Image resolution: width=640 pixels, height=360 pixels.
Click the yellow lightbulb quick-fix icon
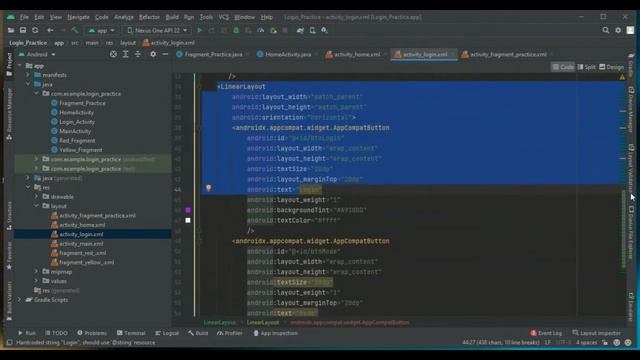click(209, 188)
